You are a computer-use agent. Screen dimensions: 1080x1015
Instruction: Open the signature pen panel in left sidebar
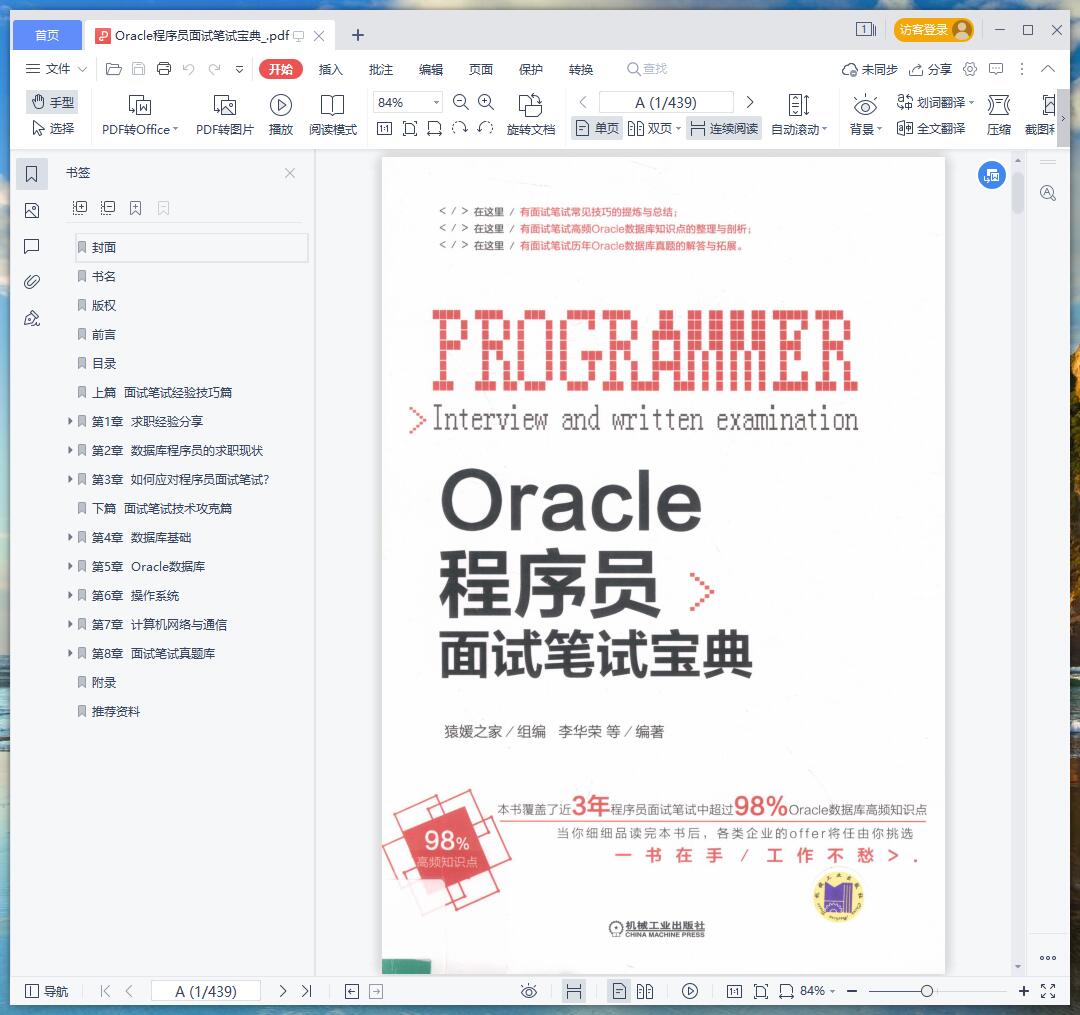pyautogui.click(x=32, y=318)
